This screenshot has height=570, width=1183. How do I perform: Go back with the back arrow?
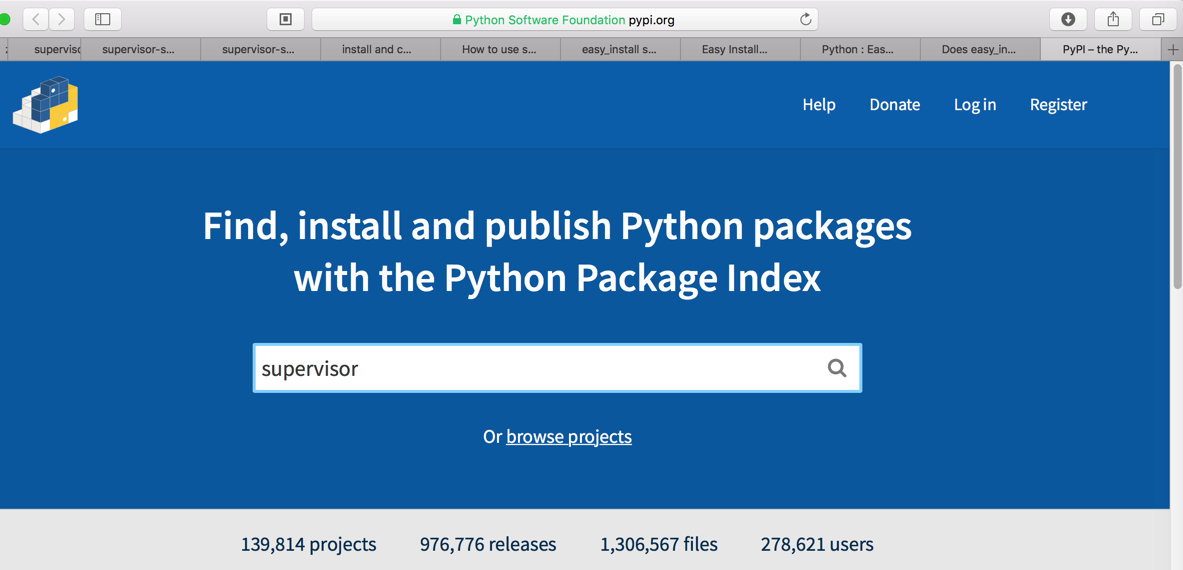click(x=36, y=19)
